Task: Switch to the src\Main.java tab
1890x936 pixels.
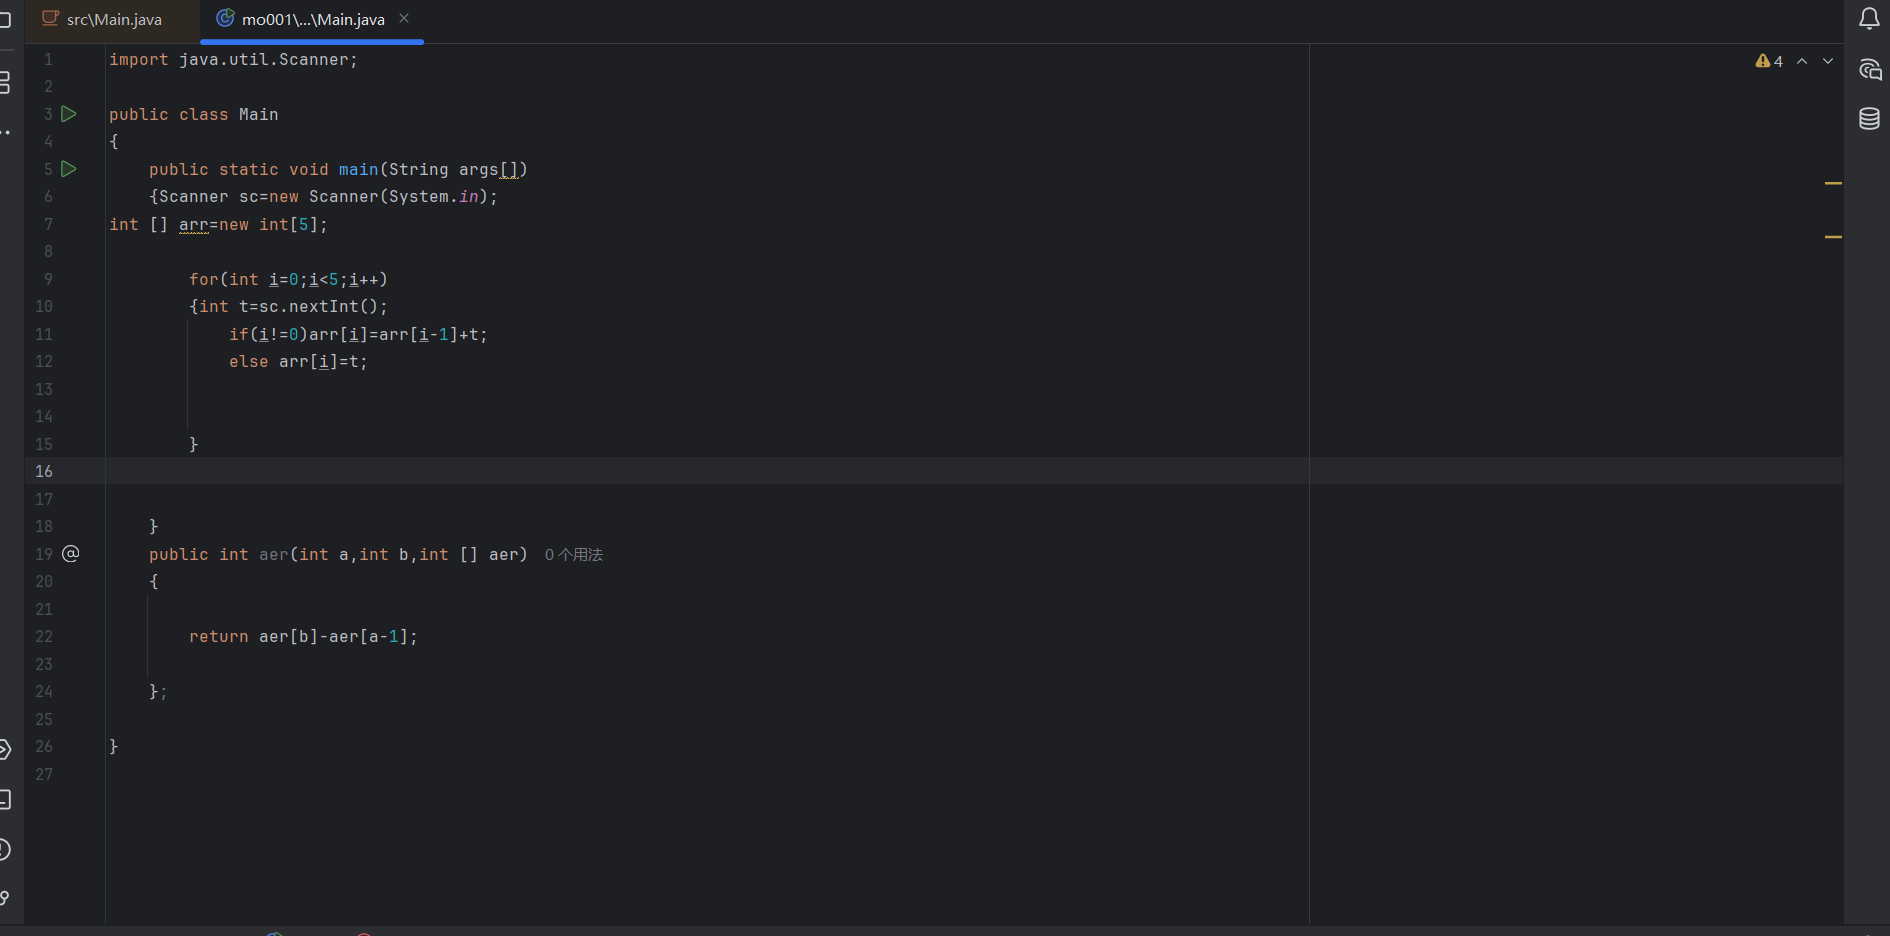Action: [113, 20]
